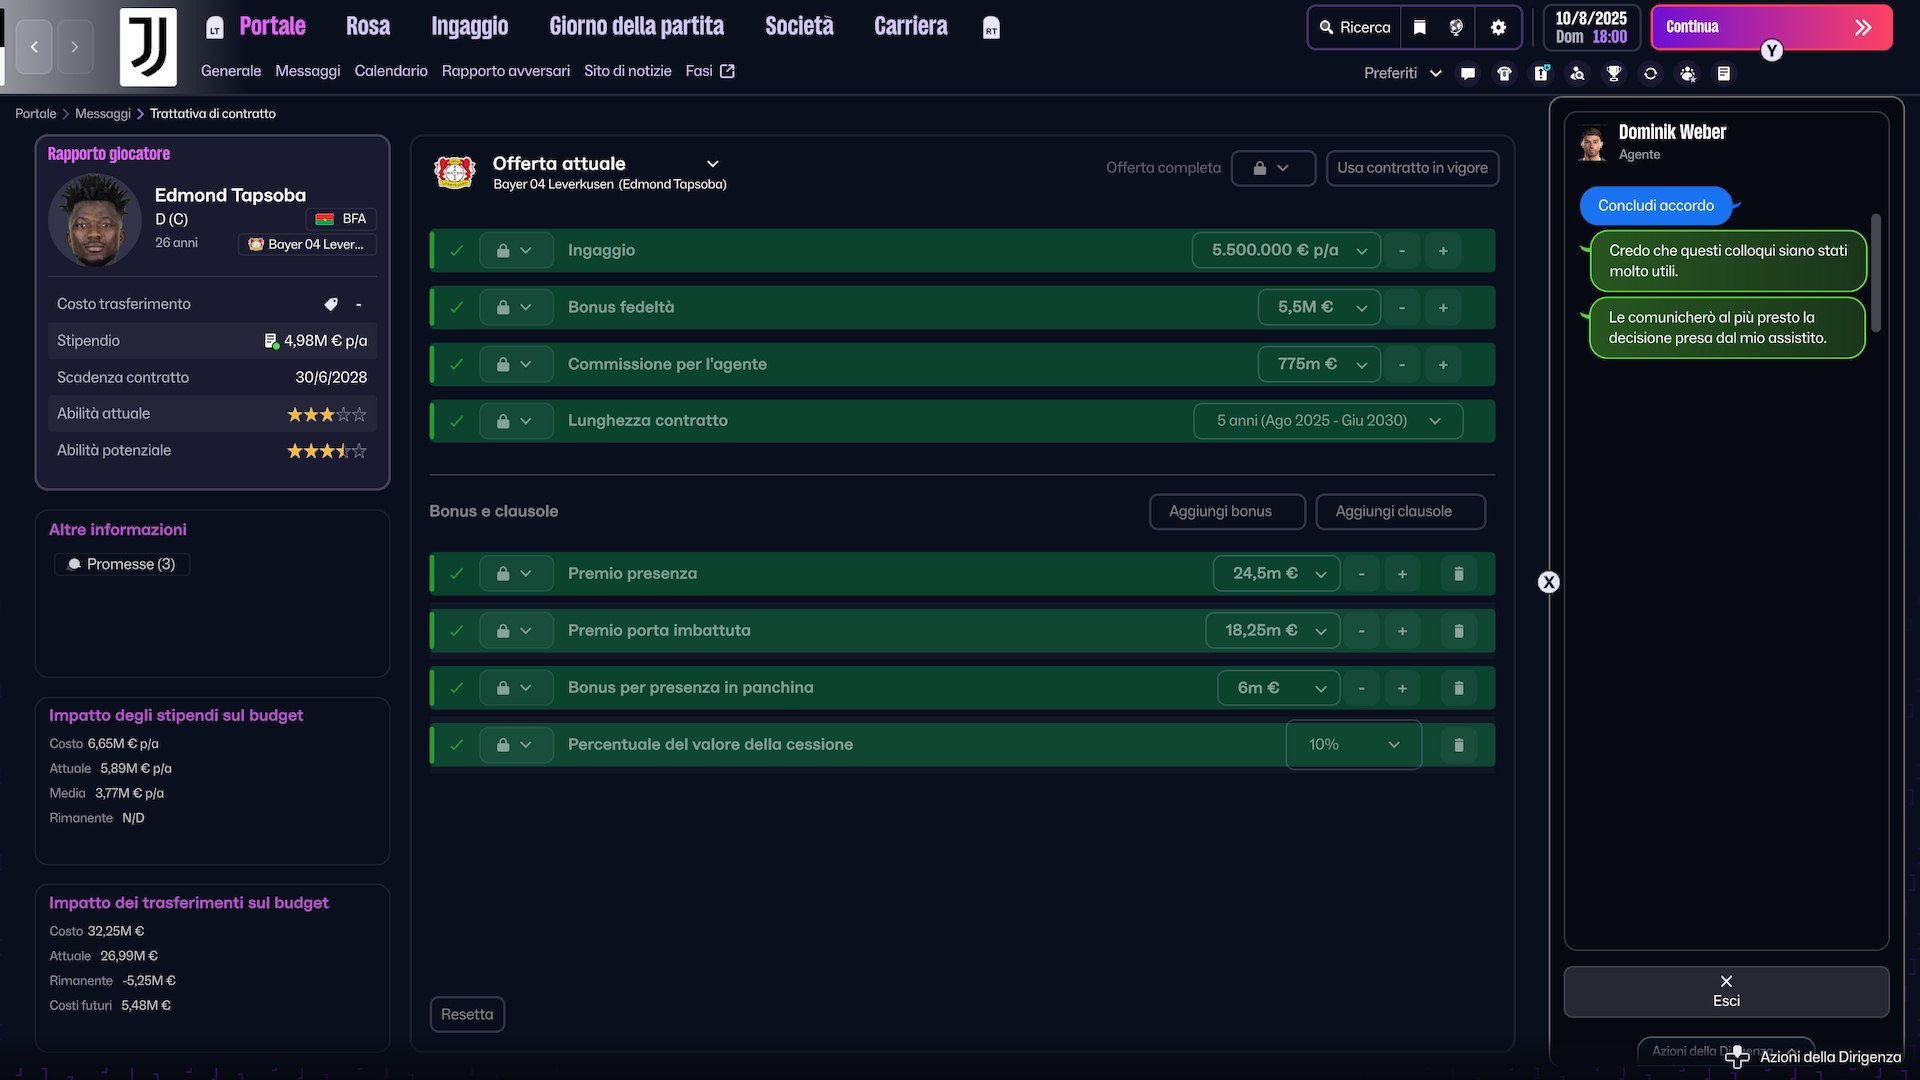Open the Calendario subtab
1920x1080 pixels.
390,71
